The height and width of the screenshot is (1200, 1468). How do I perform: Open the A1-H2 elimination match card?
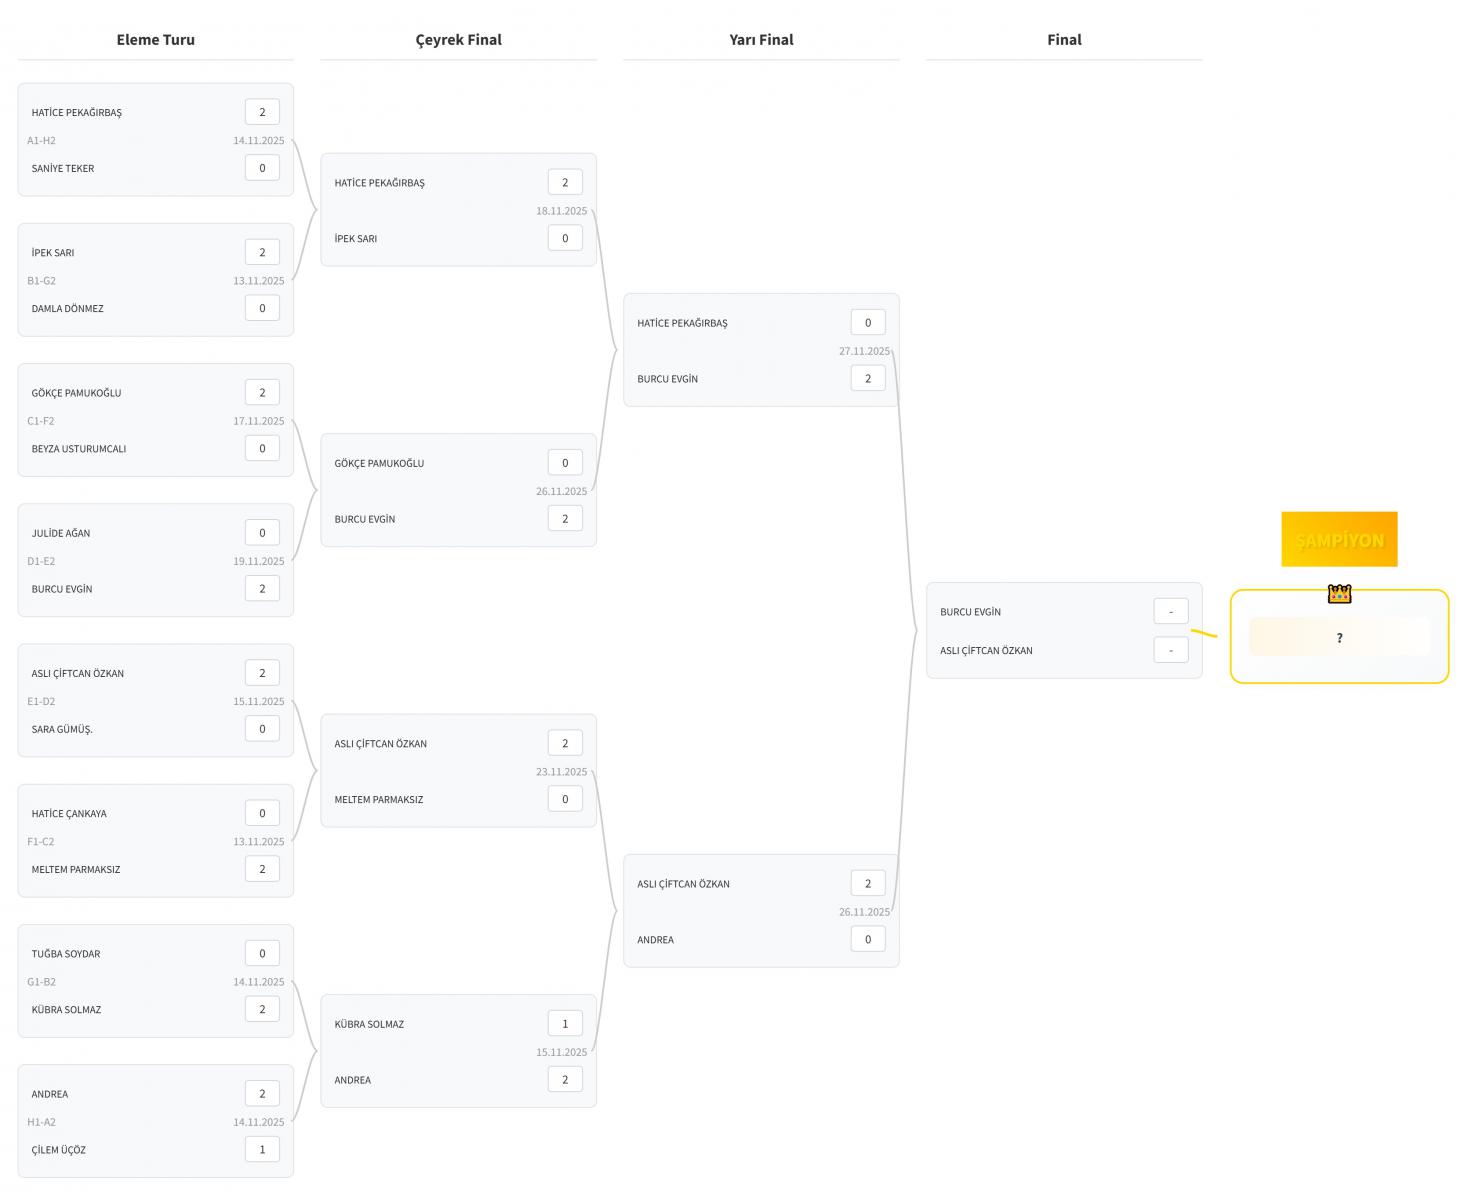(155, 140)
